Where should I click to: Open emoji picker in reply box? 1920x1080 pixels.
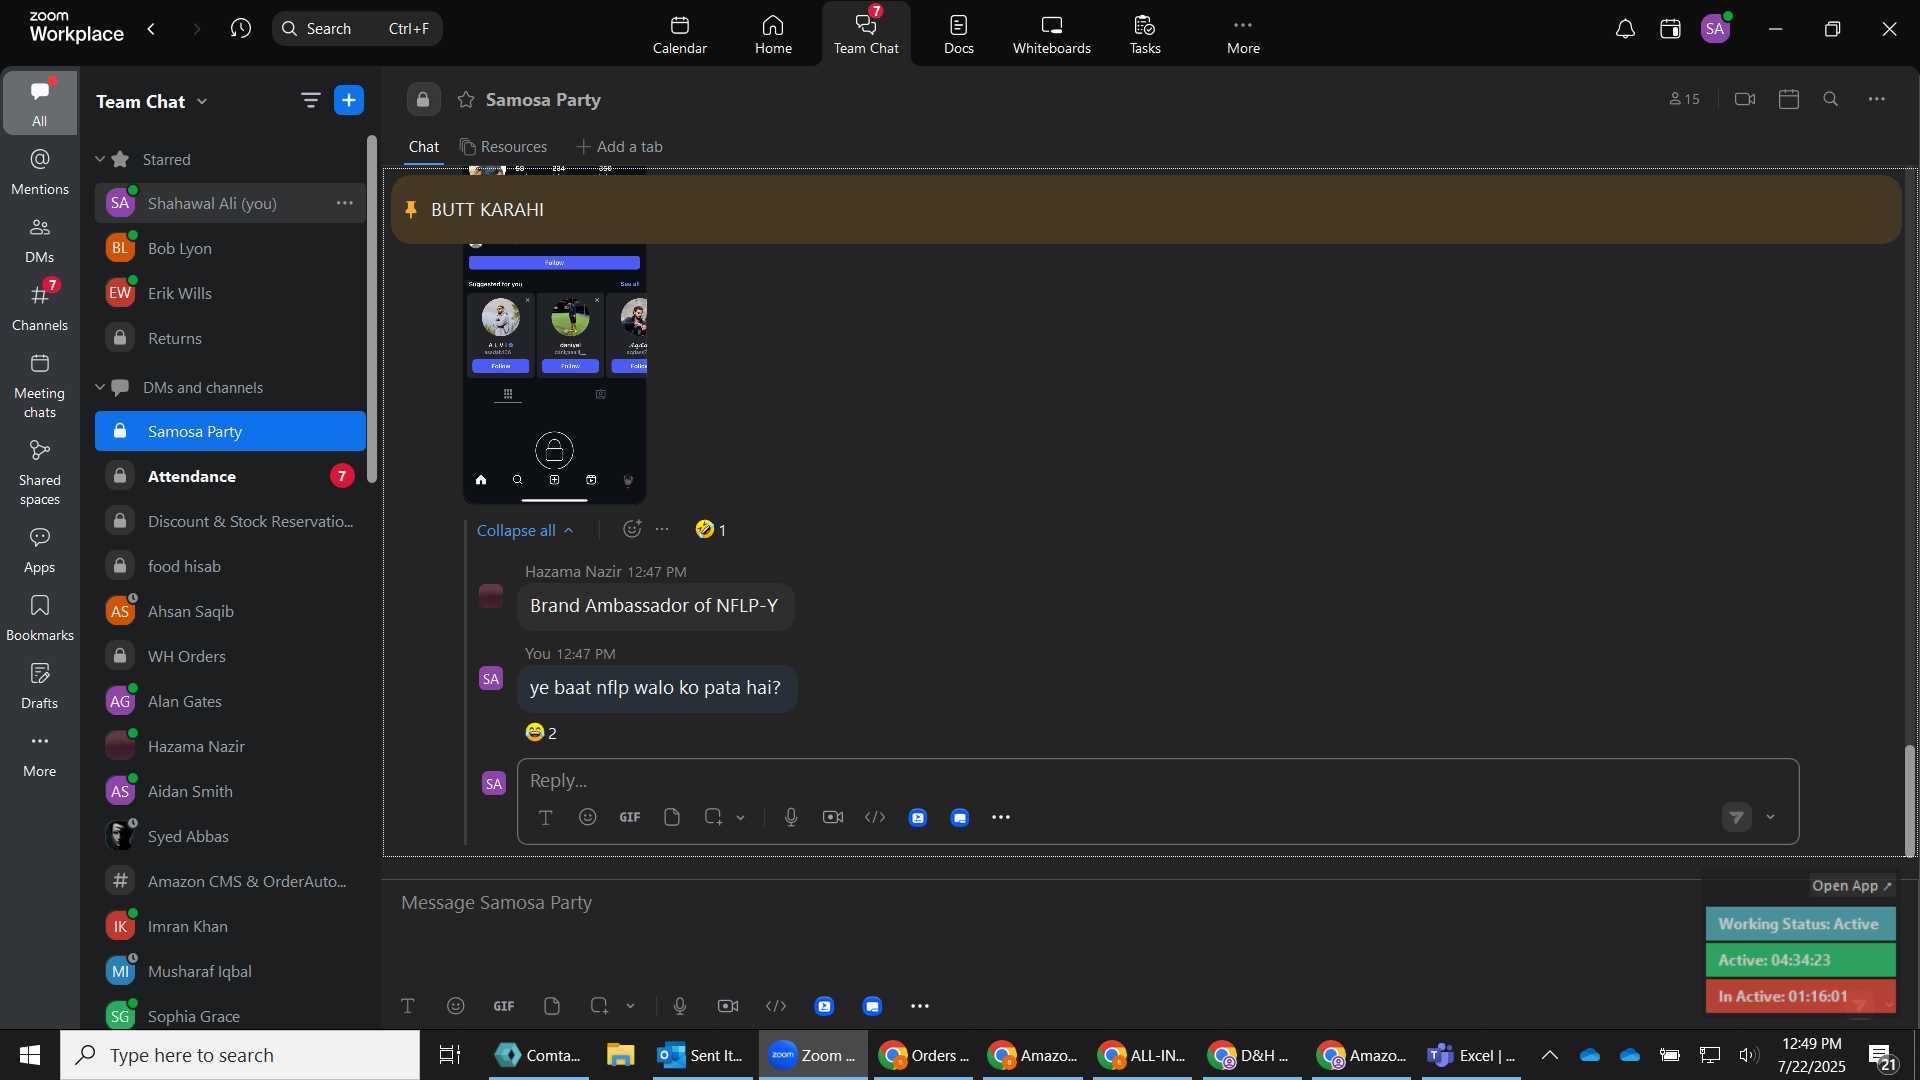tap(588, 817)
